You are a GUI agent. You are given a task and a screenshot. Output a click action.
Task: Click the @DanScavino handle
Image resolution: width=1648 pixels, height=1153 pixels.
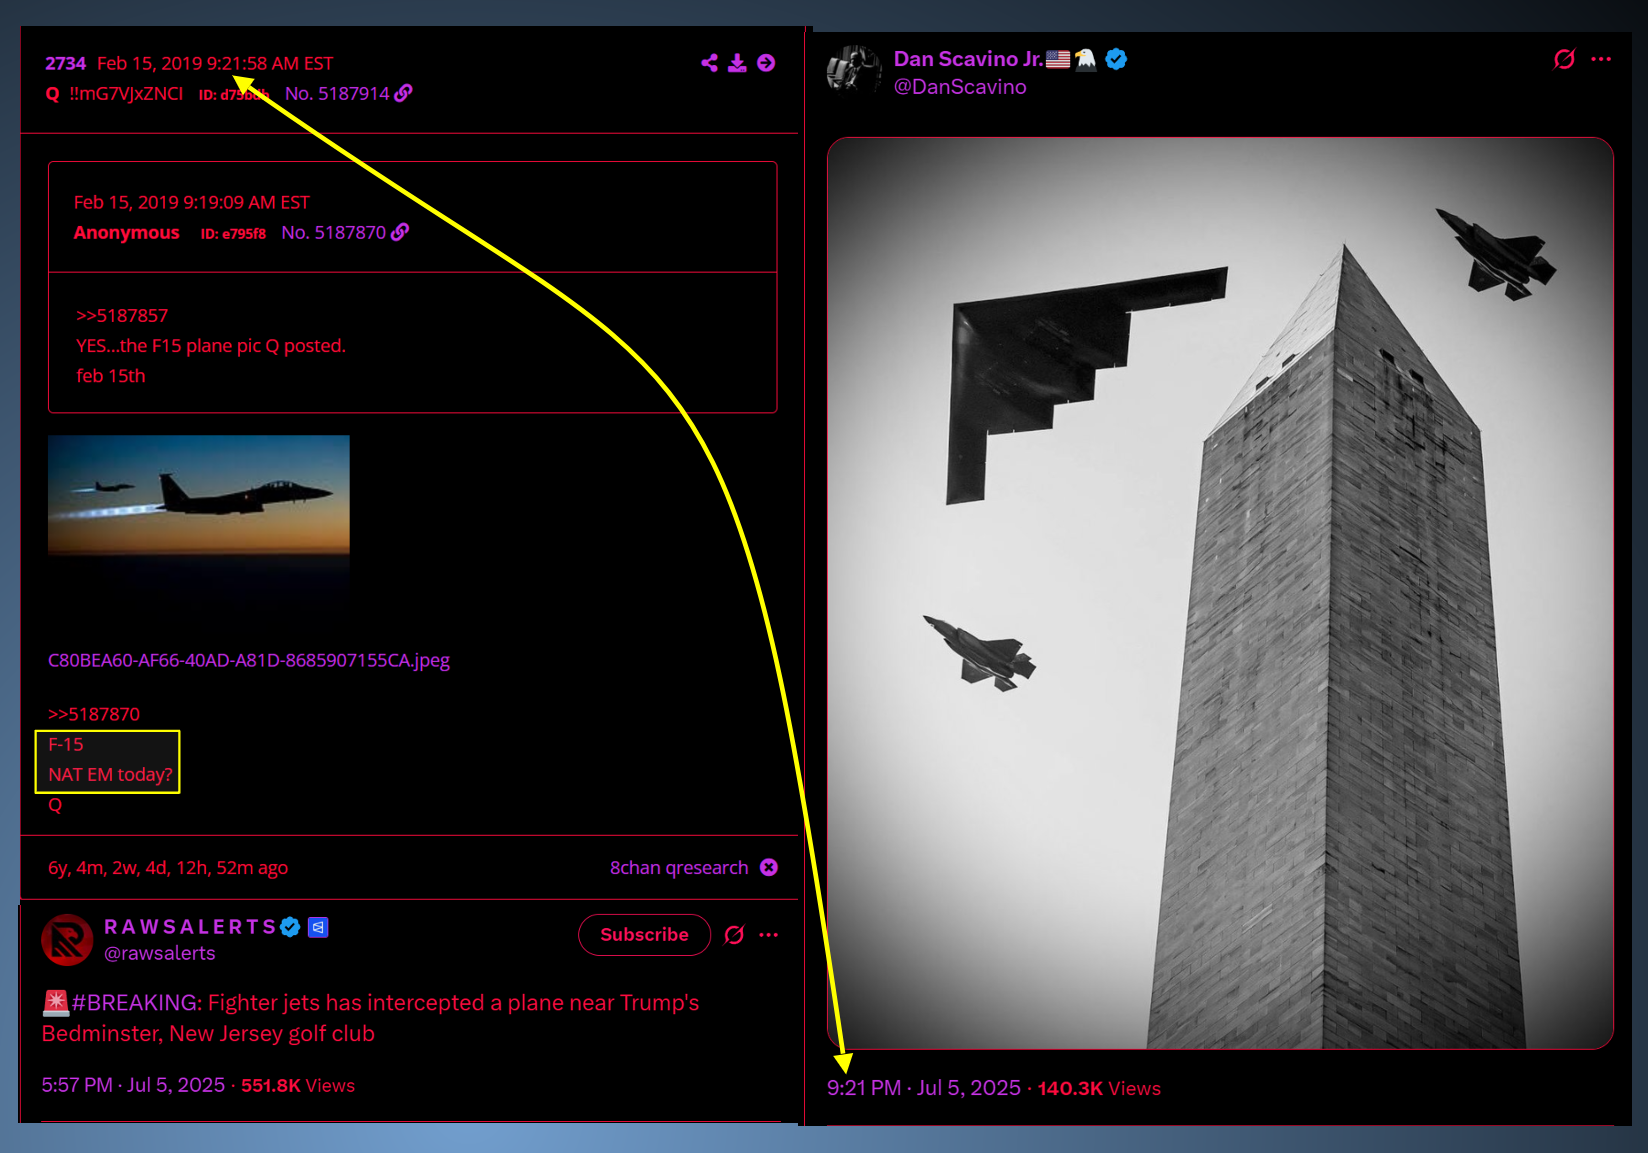(960, 87)
